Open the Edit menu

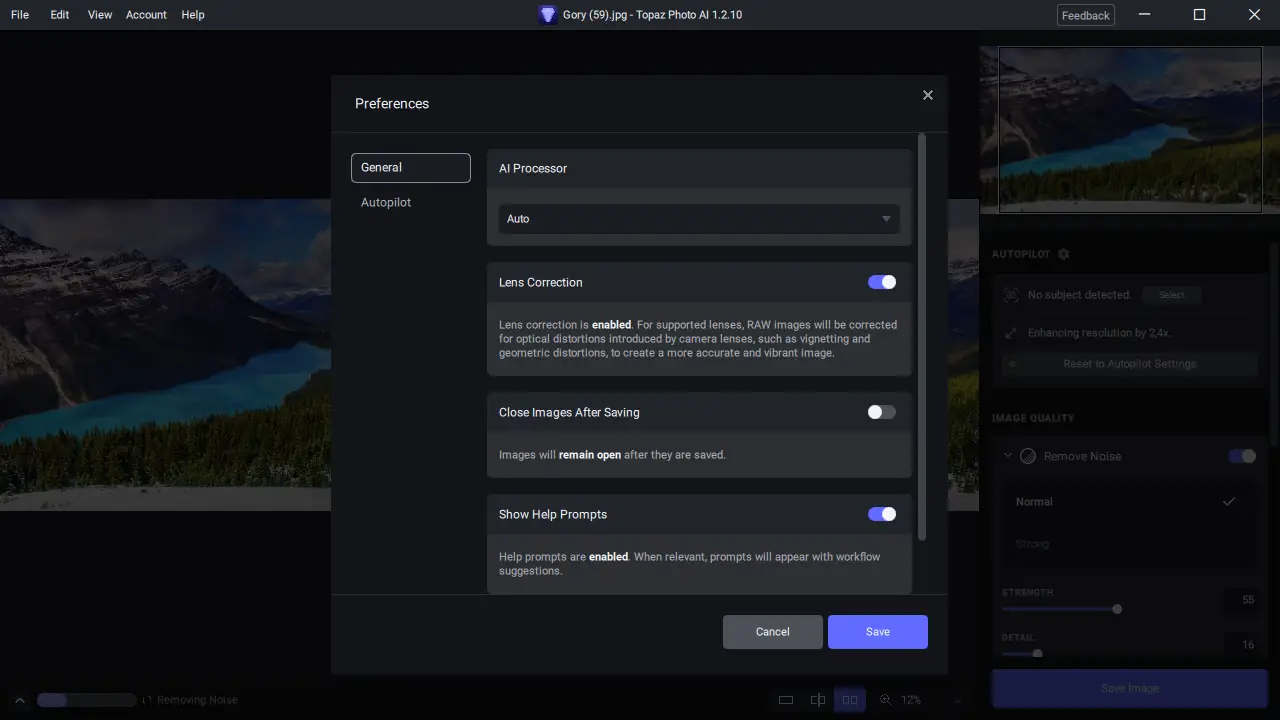[60, 15]
